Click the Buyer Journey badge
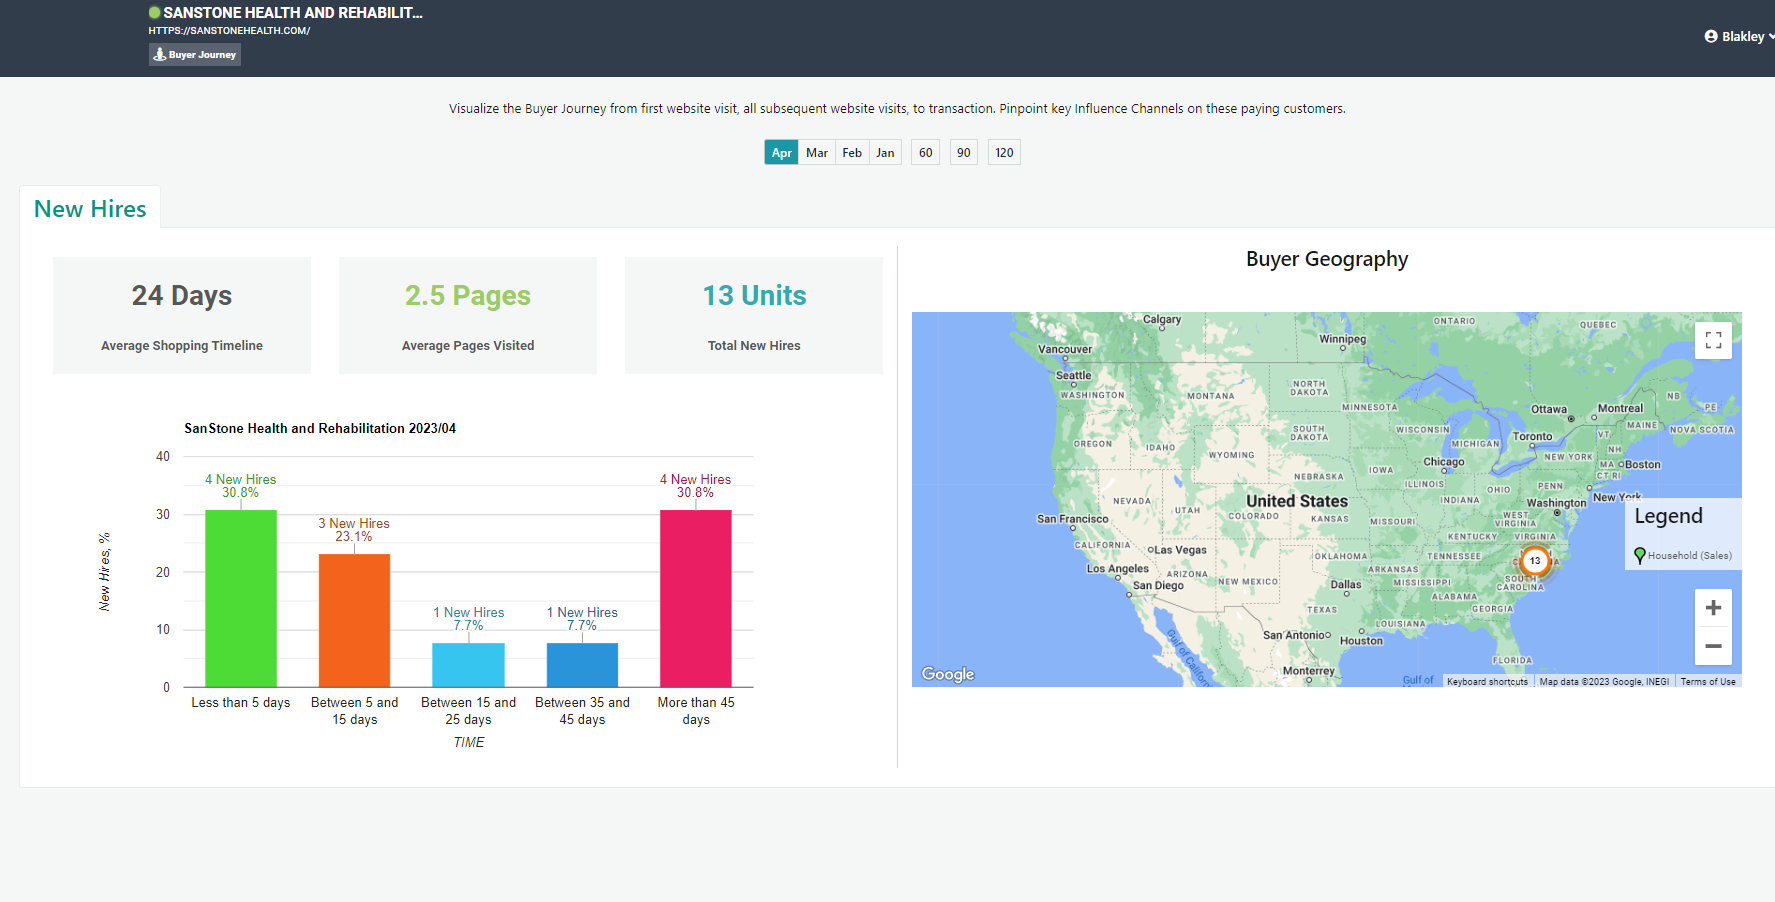 195,55
